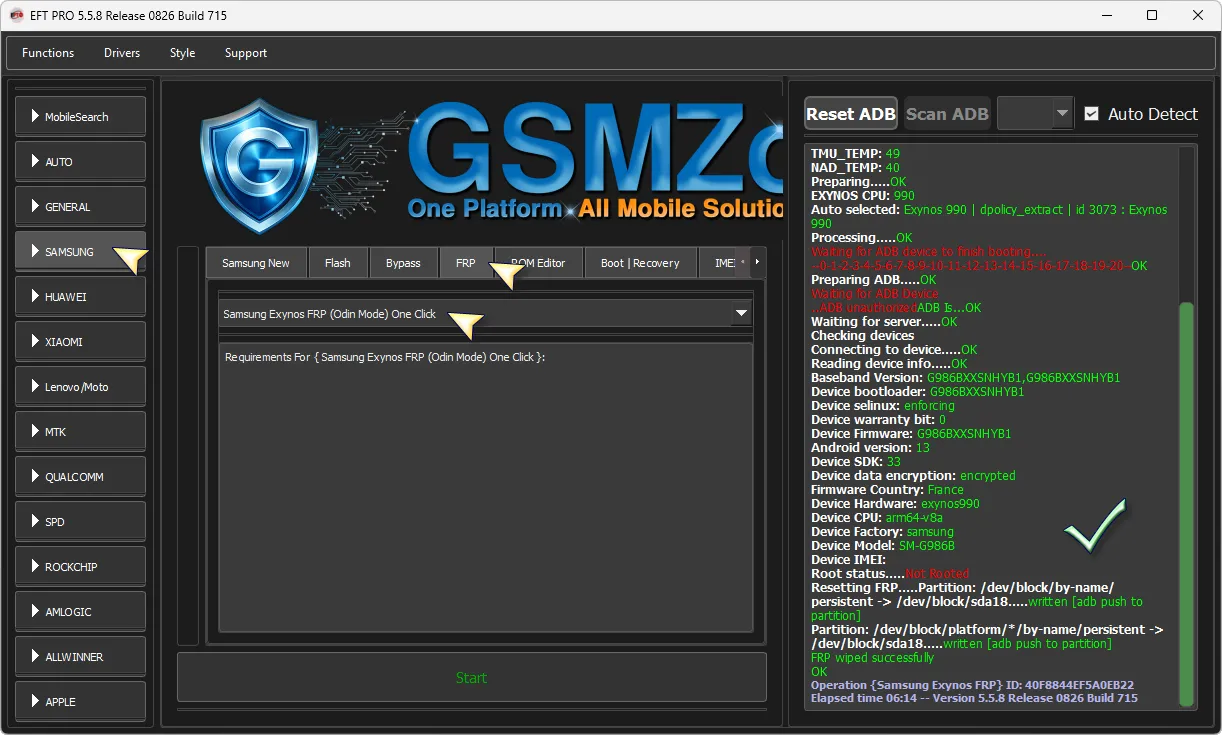Minimize the EFT PRO window

[x=1107, y=15]
